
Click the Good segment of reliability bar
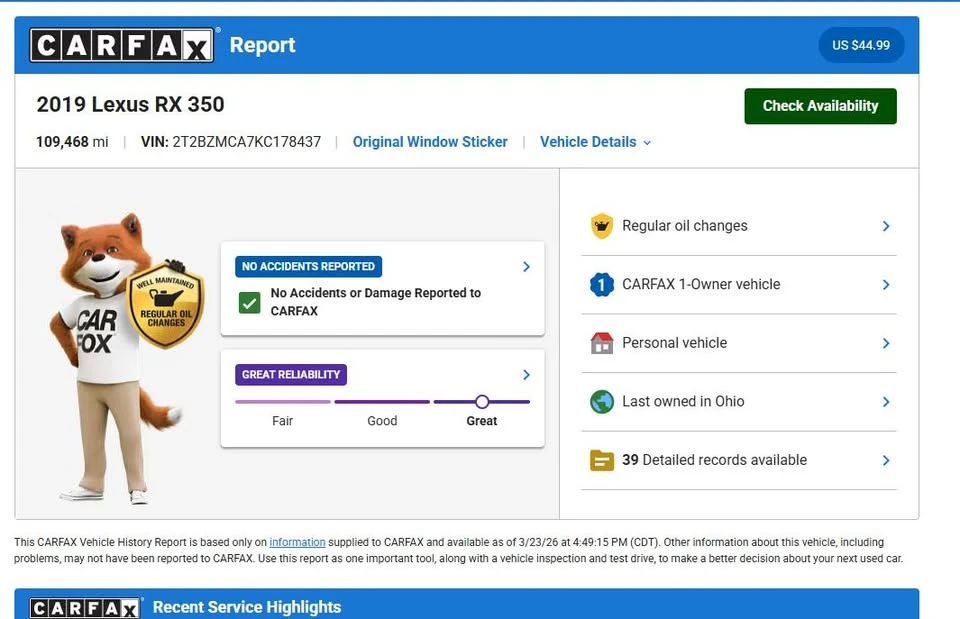coord(382,402)
